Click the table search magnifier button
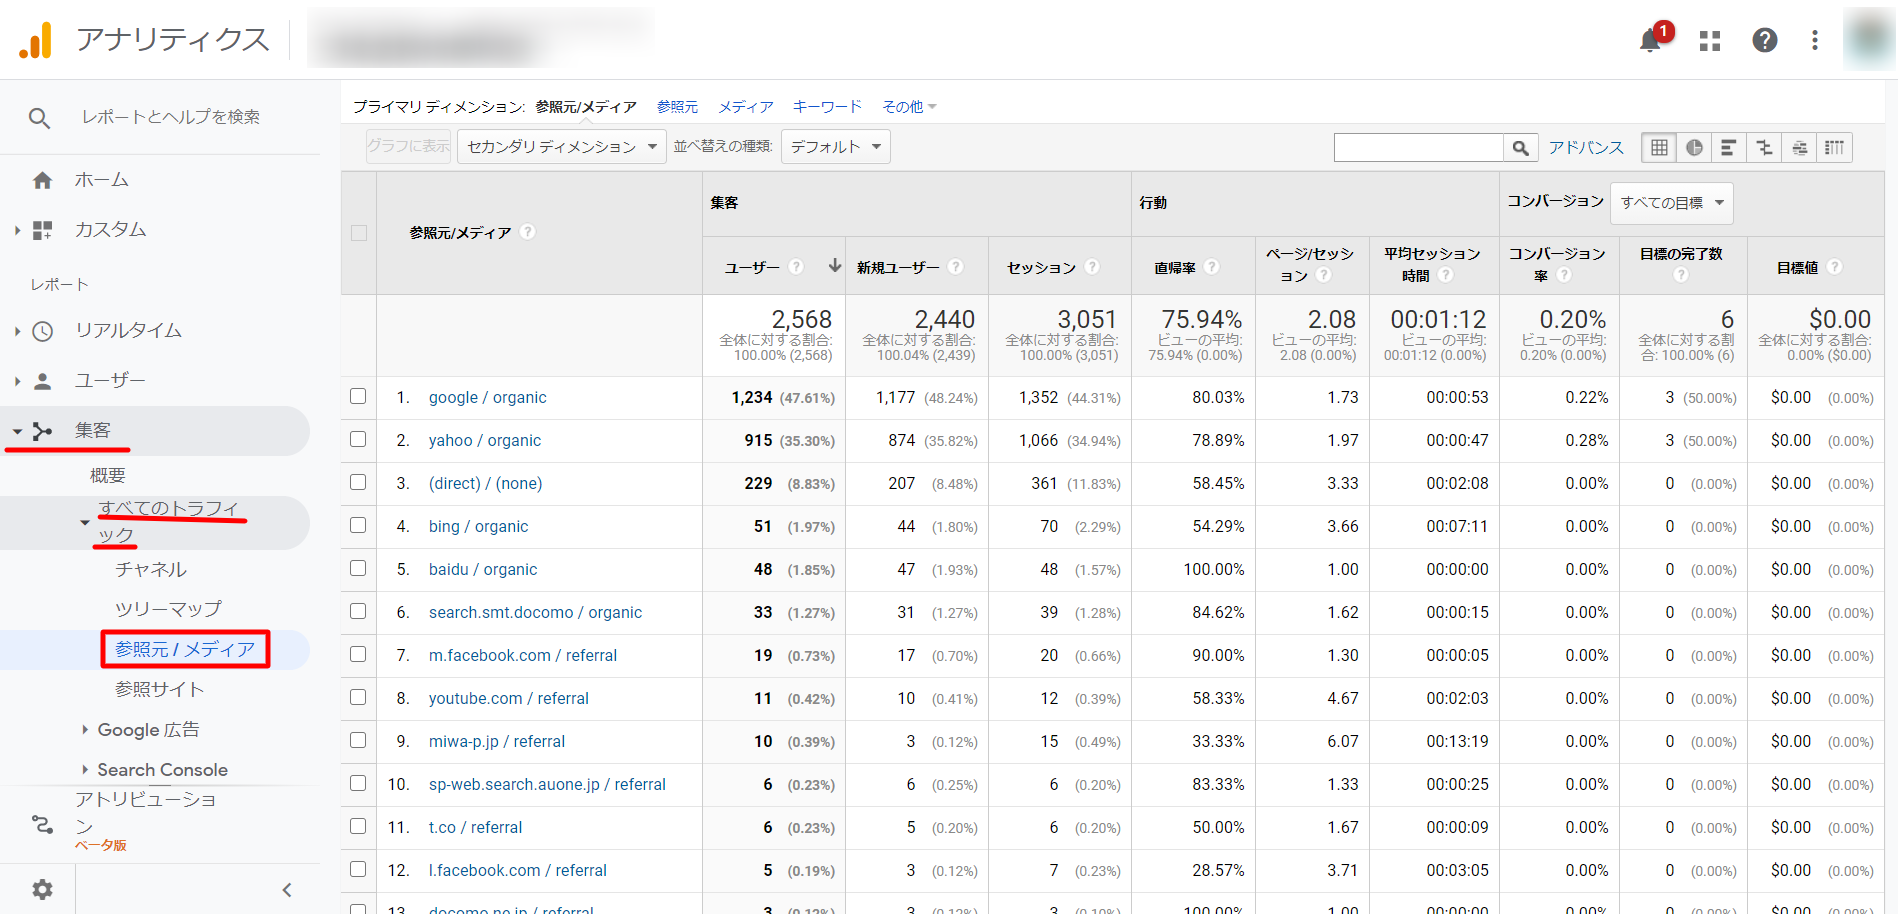 tap(1520, 148)
